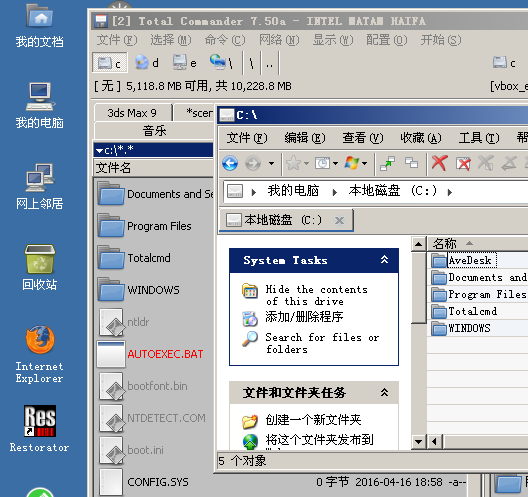Collapse the System Tasks panel

pyautogui.click(x=384, y=260)
